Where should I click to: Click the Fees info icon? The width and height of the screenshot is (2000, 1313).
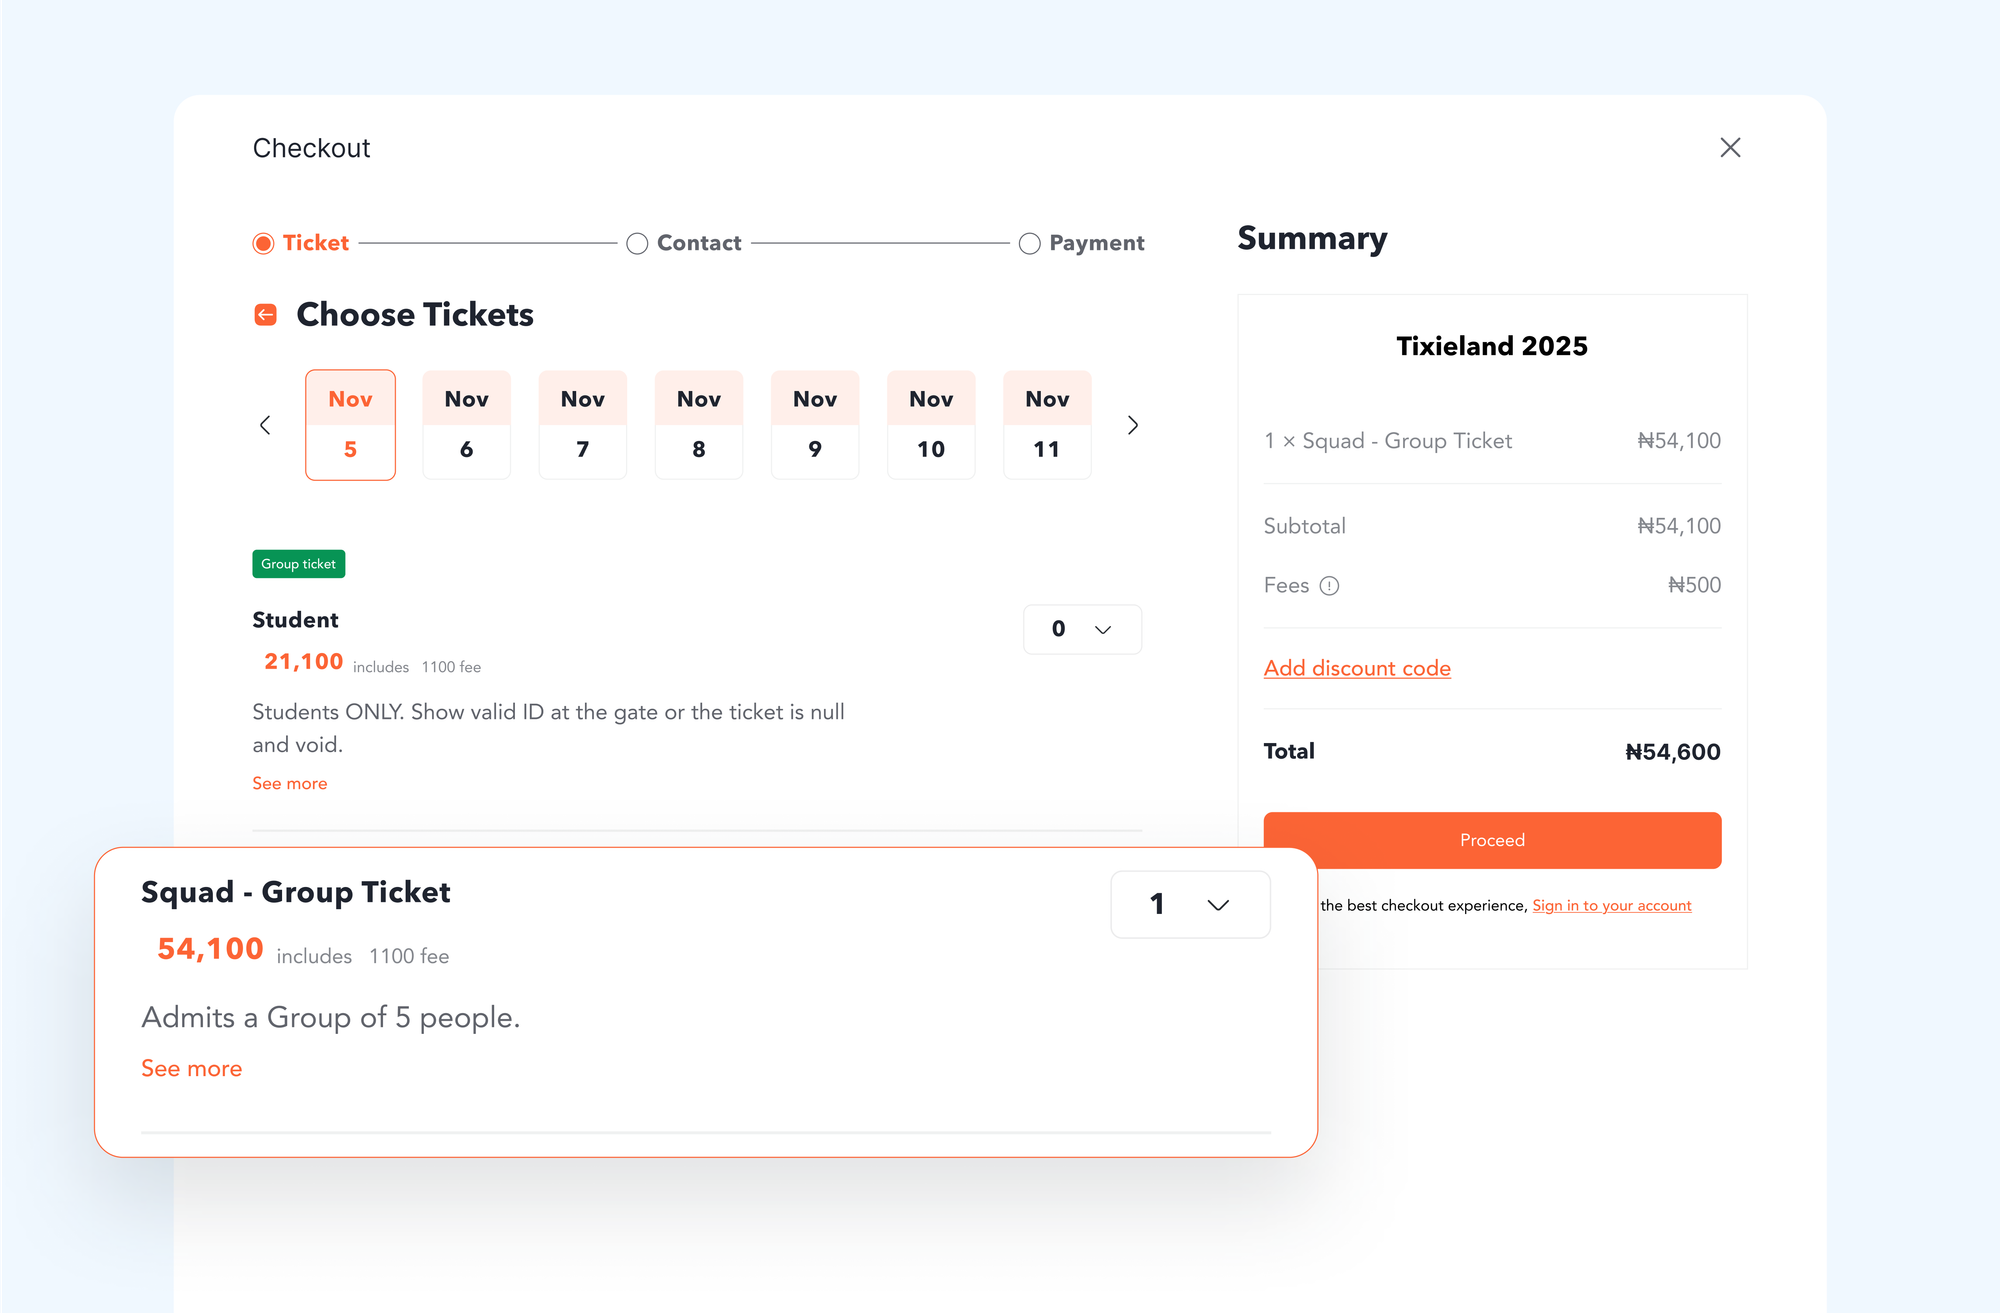1329,586
